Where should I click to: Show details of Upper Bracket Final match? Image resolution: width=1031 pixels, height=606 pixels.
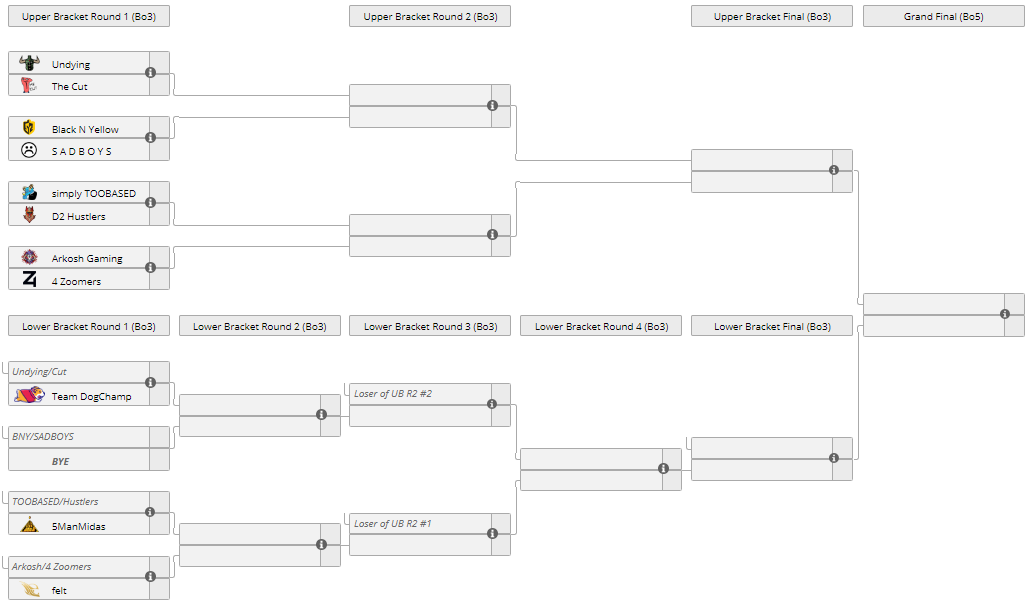click(x=834, y=170)
